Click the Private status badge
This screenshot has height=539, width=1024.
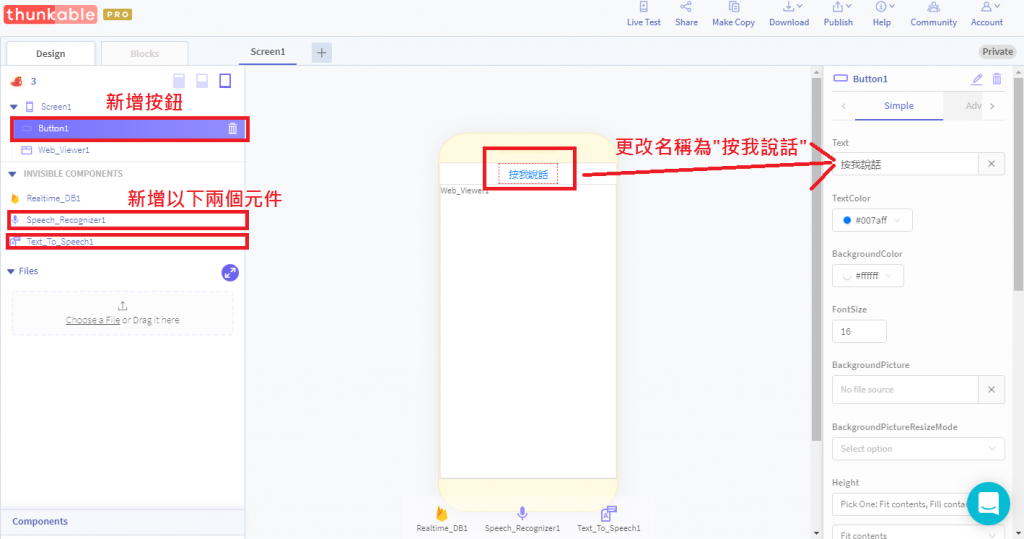pos(997,52)
